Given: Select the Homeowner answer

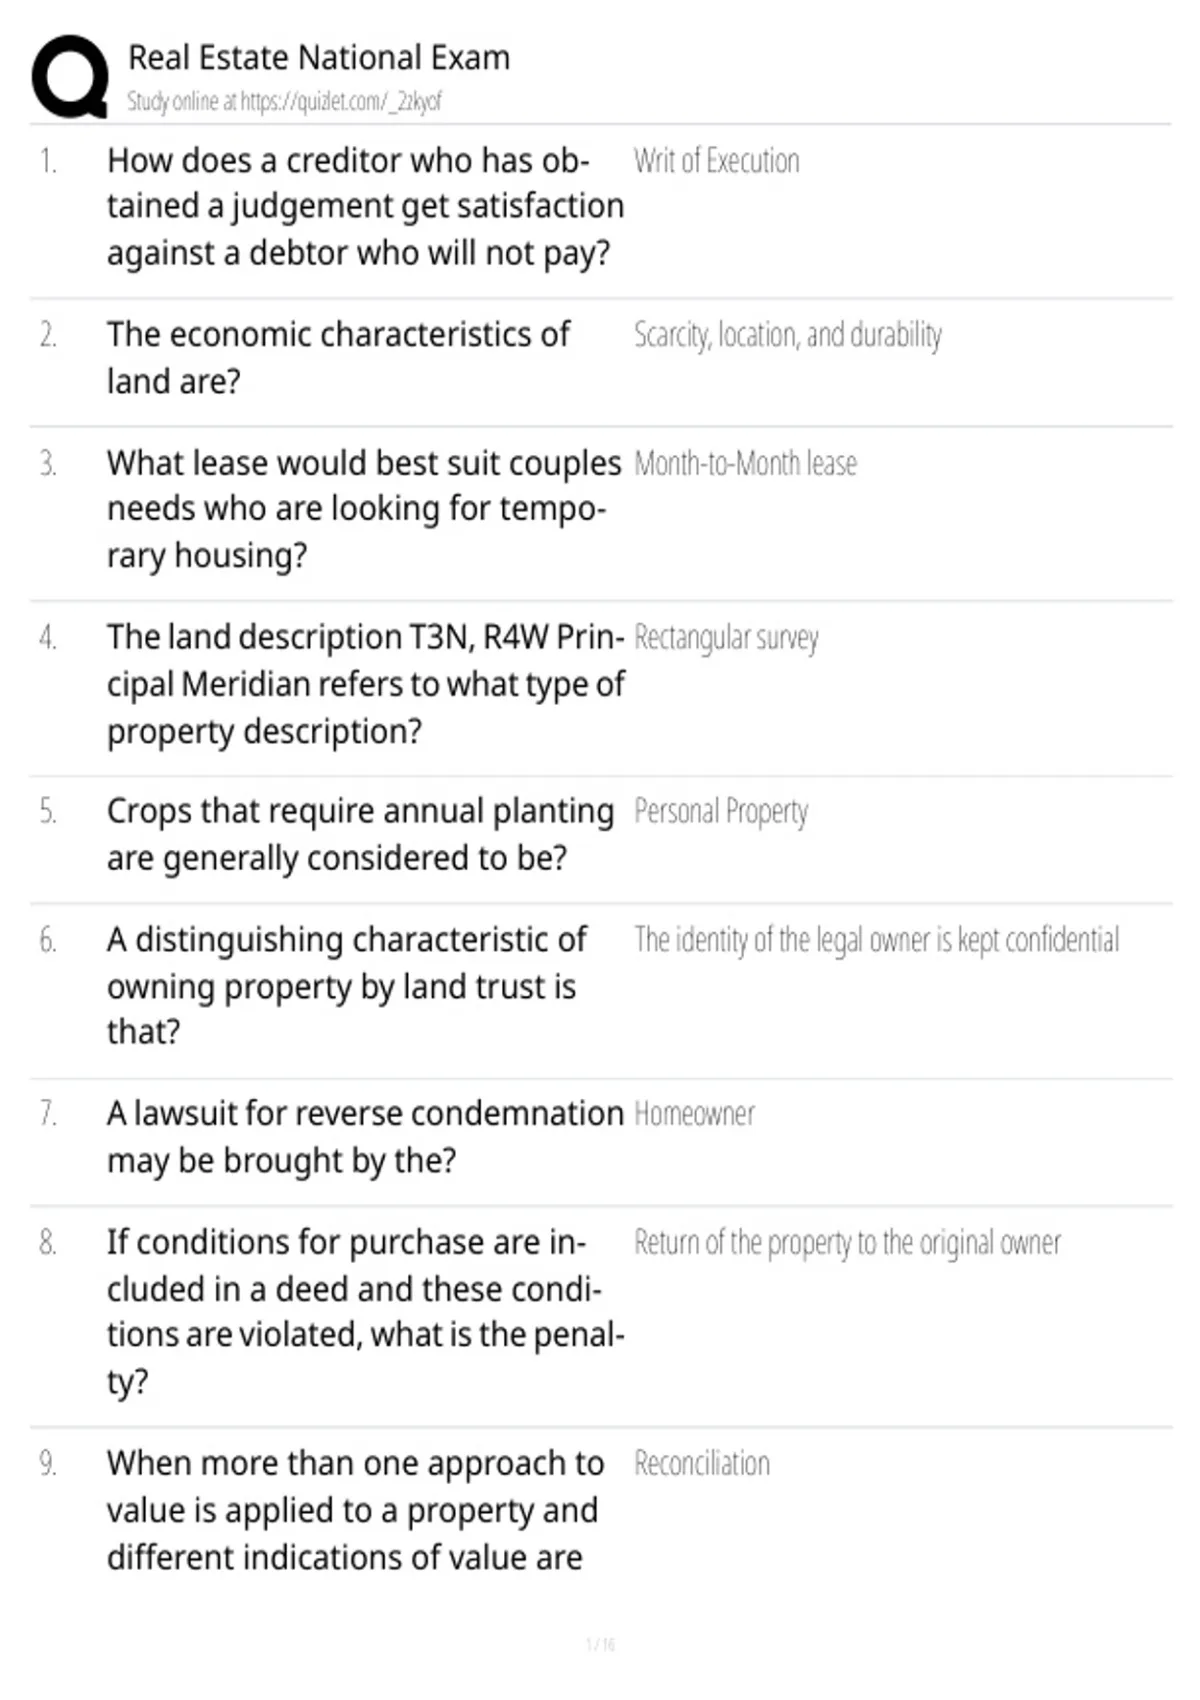Looking at the screenshot, I should click(694, 1114).
